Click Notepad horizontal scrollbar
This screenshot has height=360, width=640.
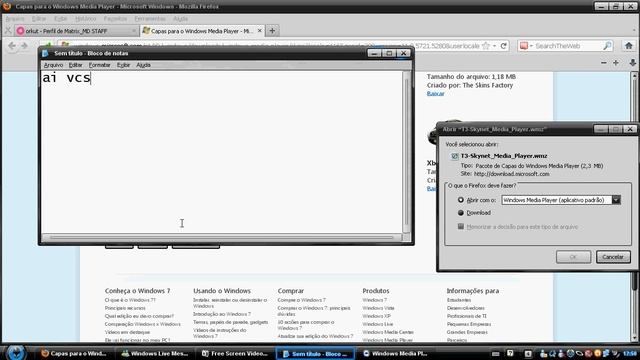pyautogui.click(x=222, y=237)
